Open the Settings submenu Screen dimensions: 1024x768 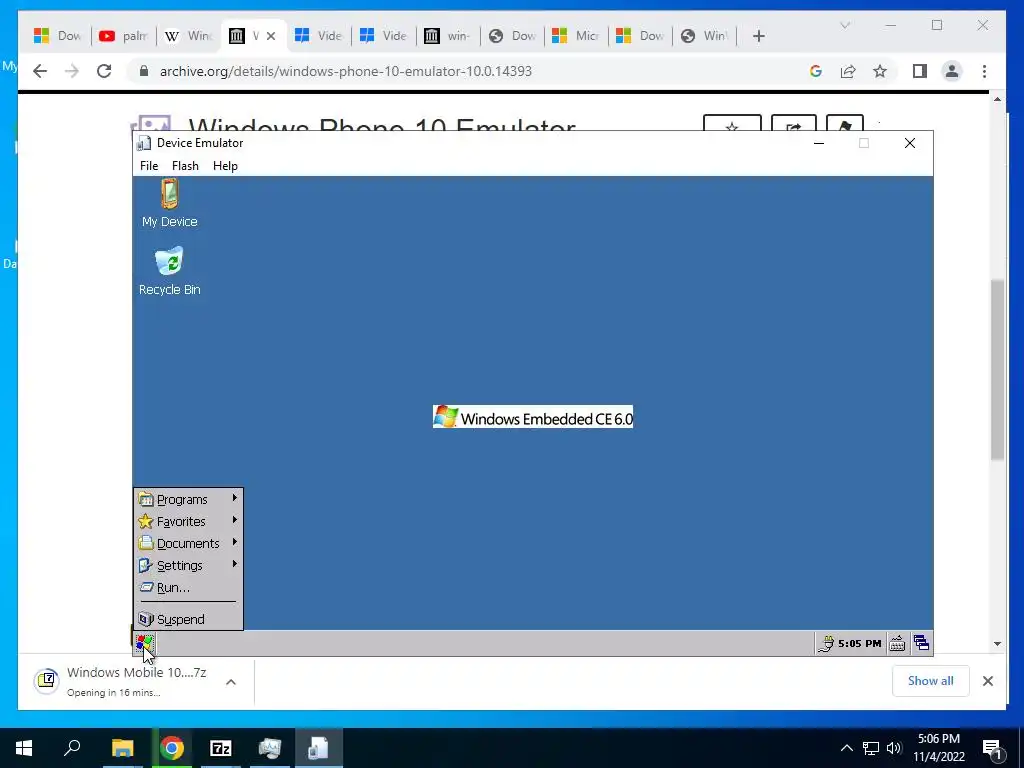(x=188, y=566)
